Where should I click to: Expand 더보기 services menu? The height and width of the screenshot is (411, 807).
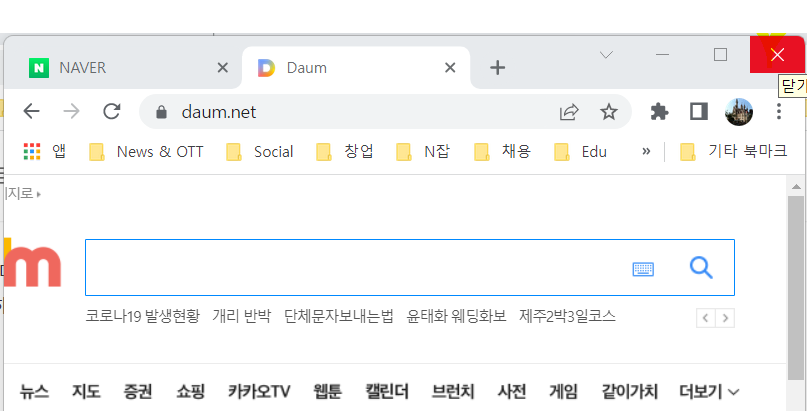709,392
